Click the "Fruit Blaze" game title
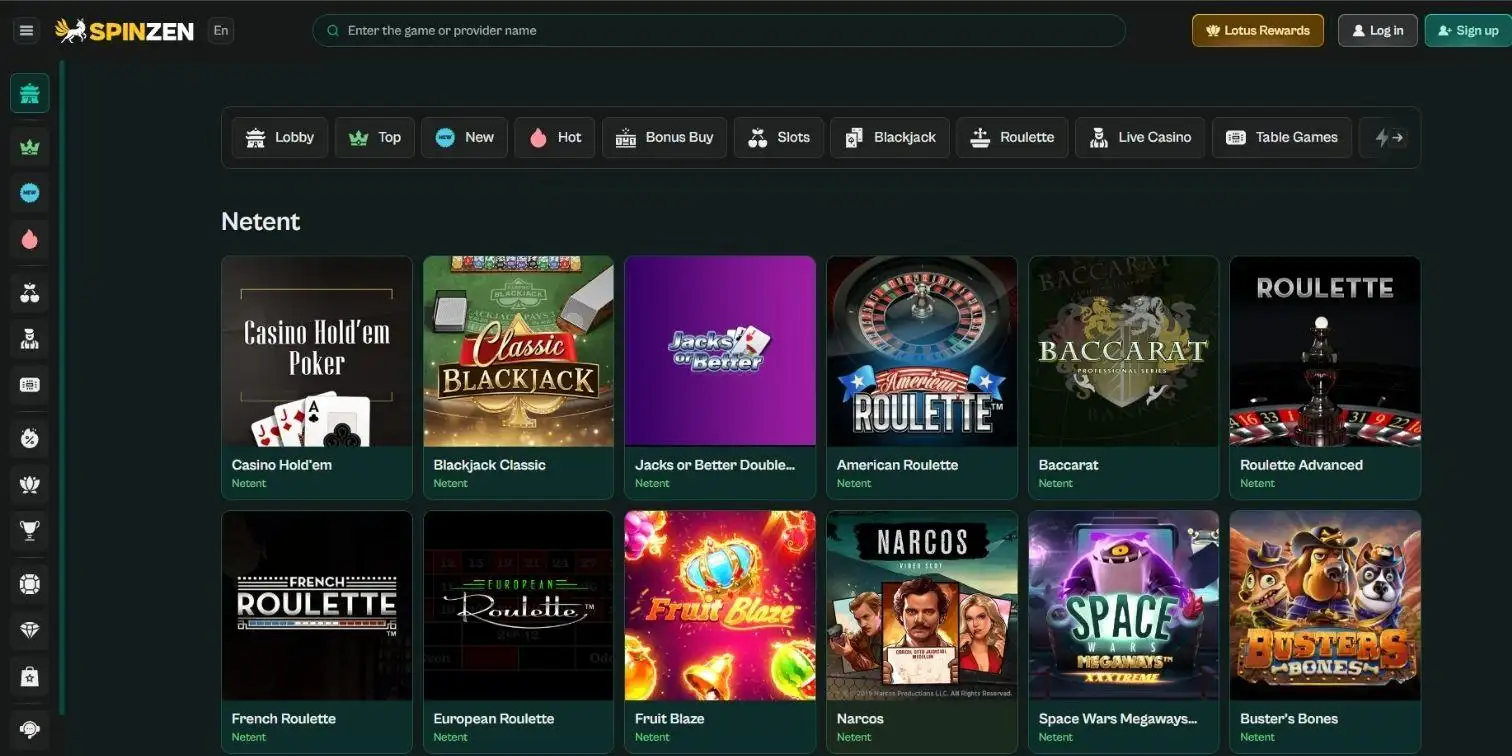The image size is (1512, 756). [670, 719]
